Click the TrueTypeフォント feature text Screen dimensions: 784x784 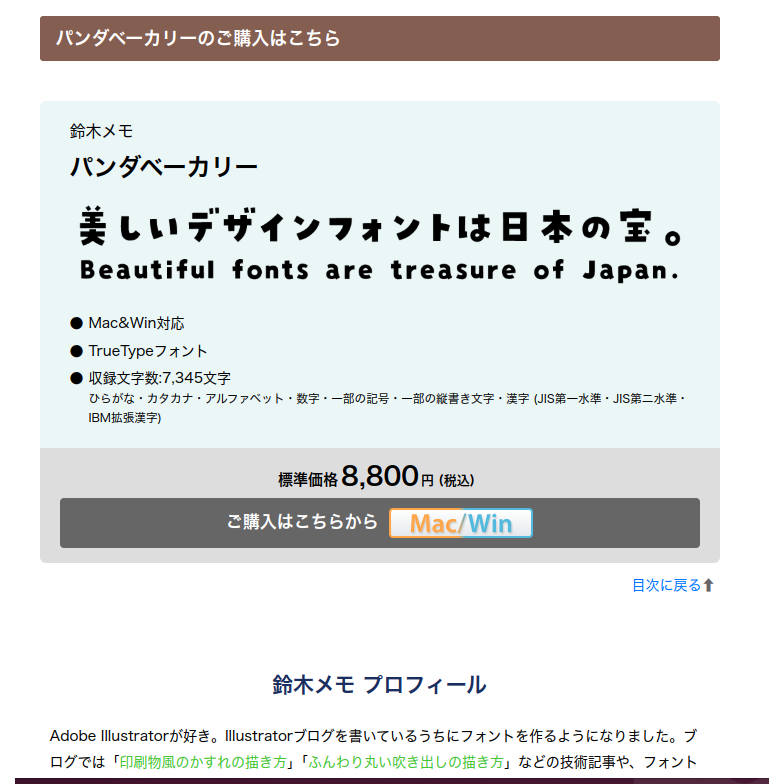click(148, 351)
